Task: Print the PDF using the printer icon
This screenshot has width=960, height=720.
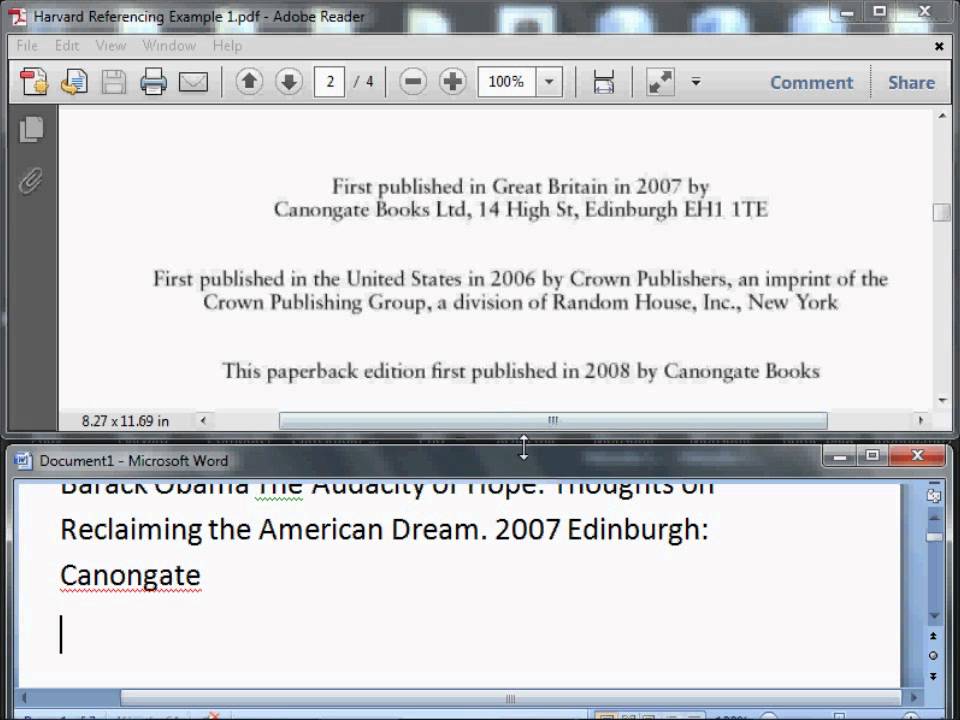Action: (153, 81)
